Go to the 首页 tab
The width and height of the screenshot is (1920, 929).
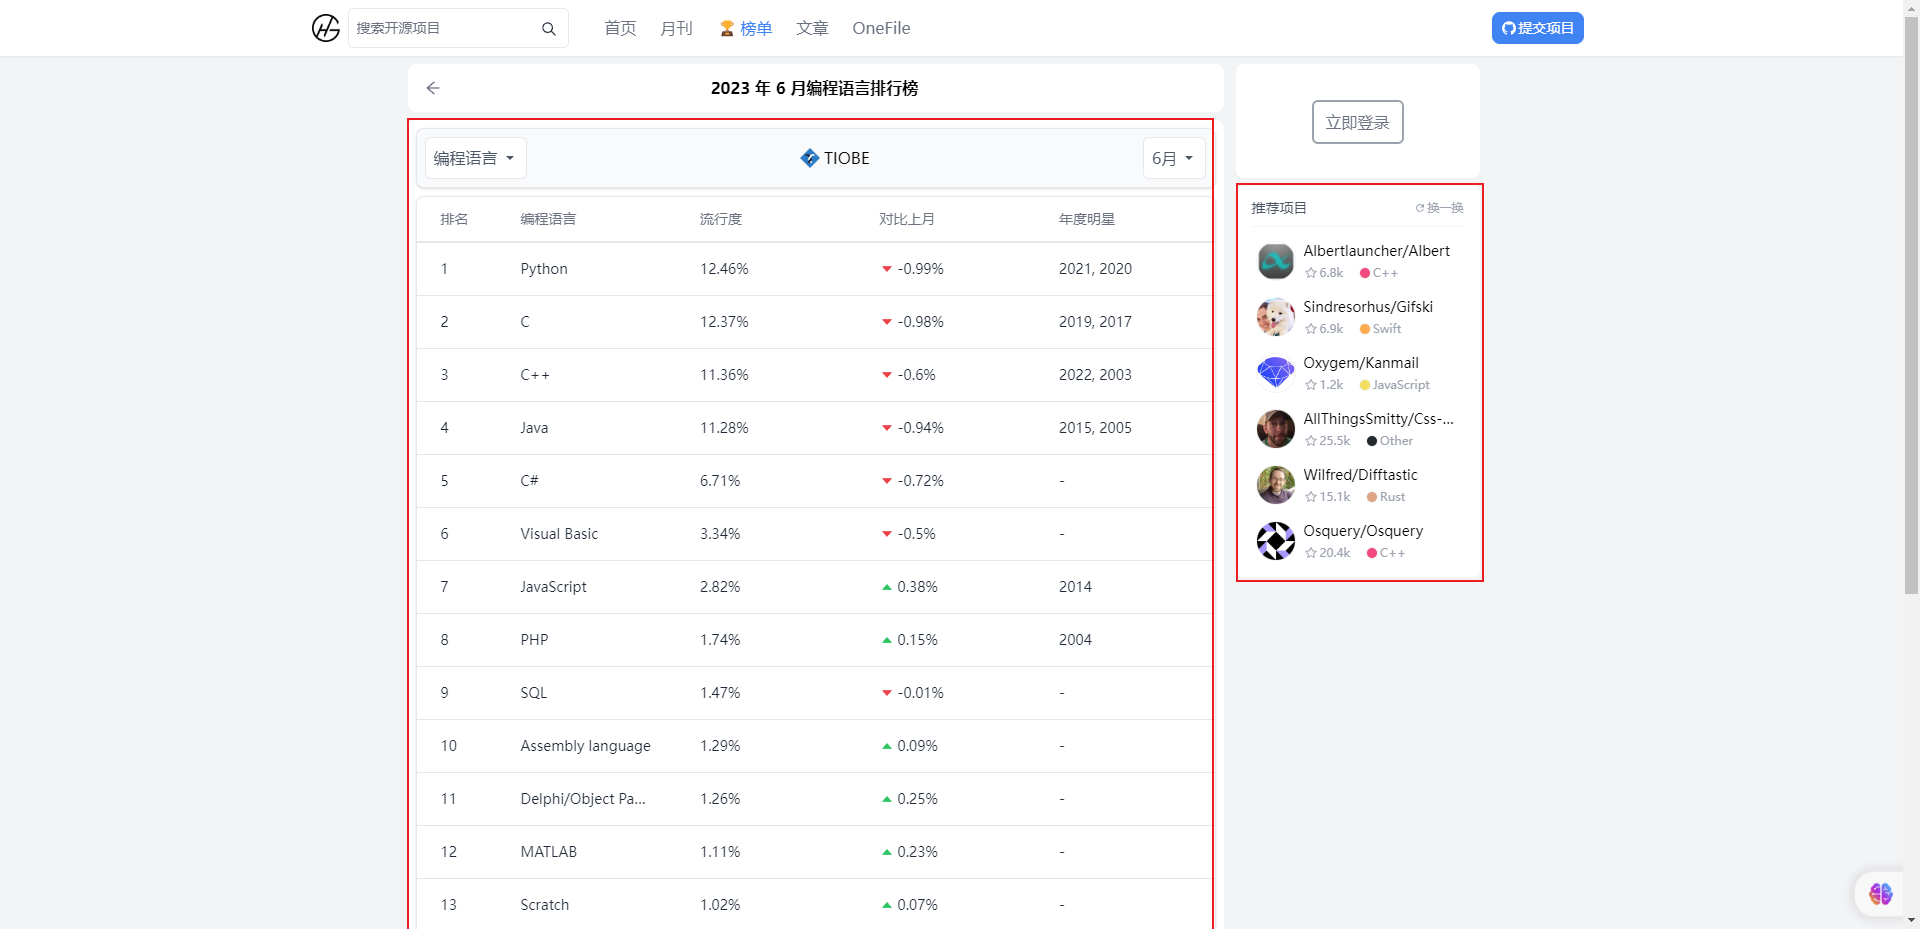coord(620,28)
